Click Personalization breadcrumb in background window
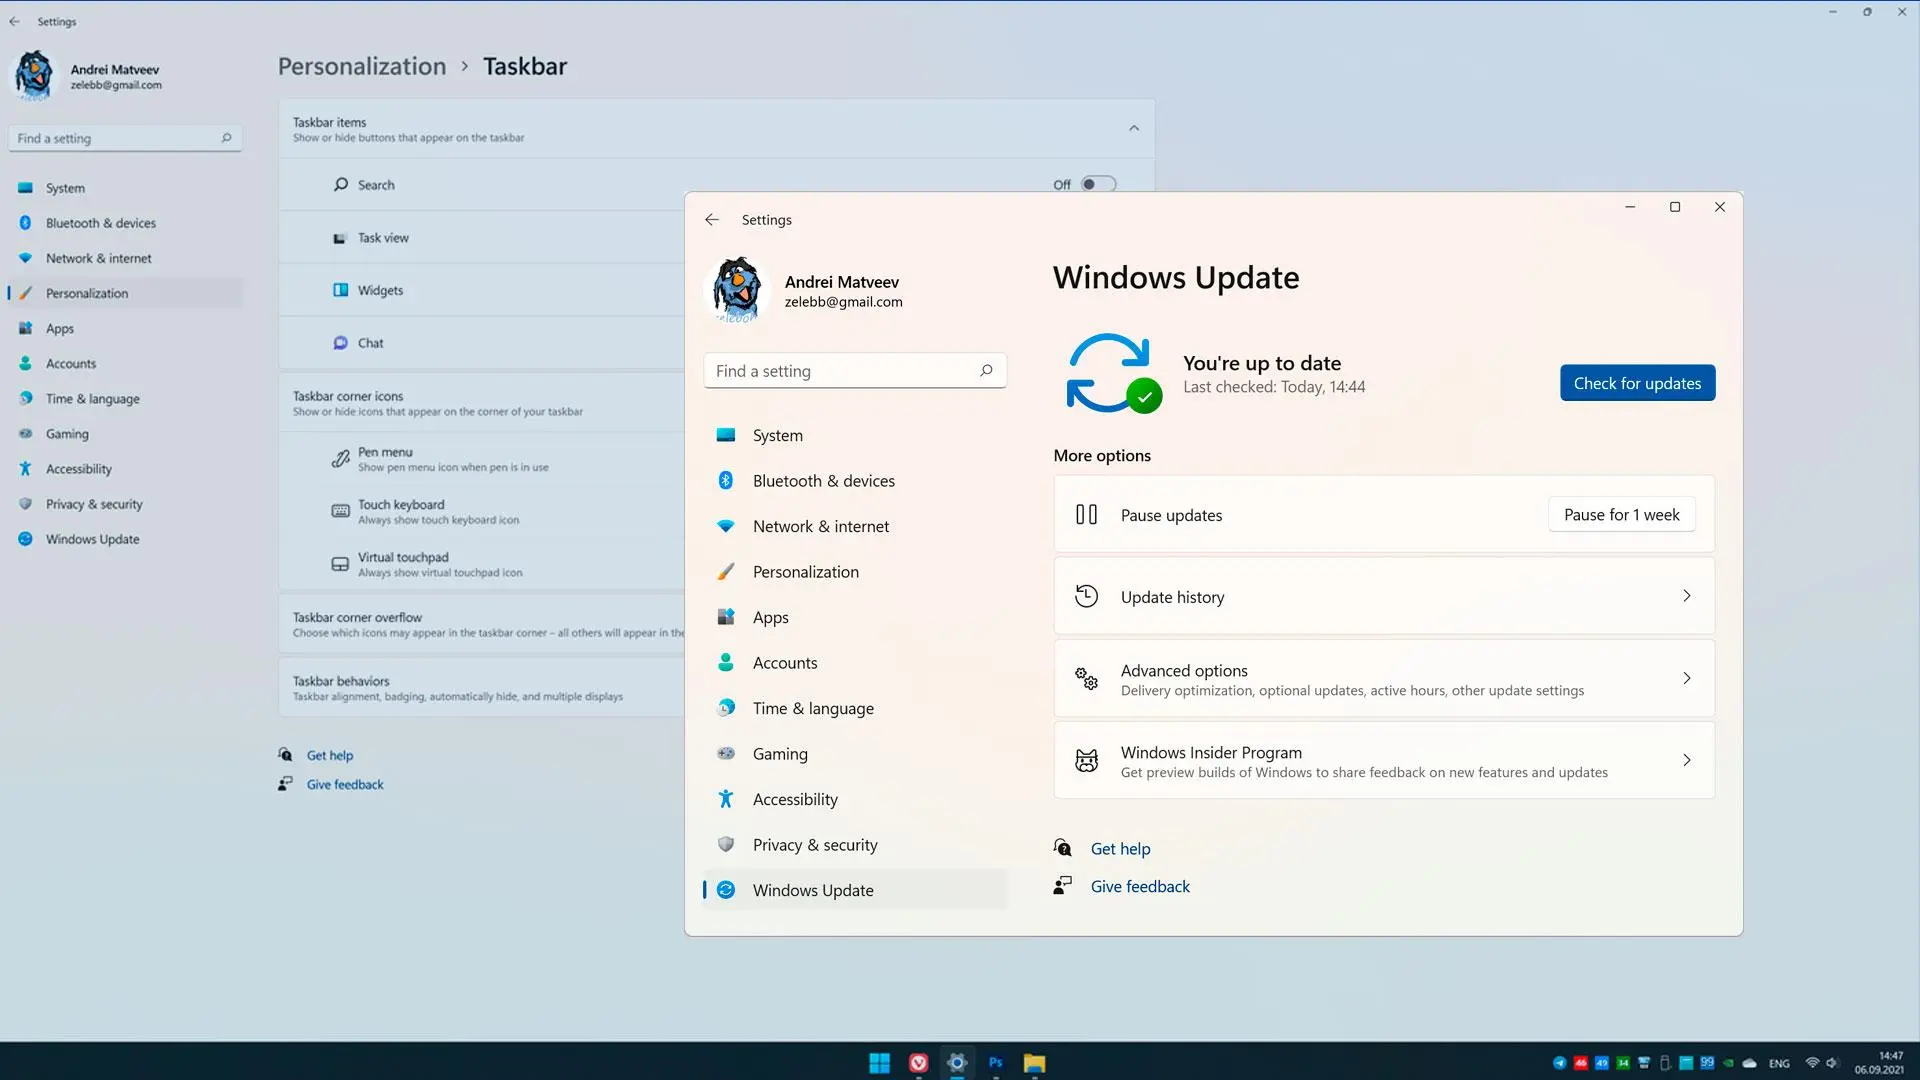 [x=362, y=66]
